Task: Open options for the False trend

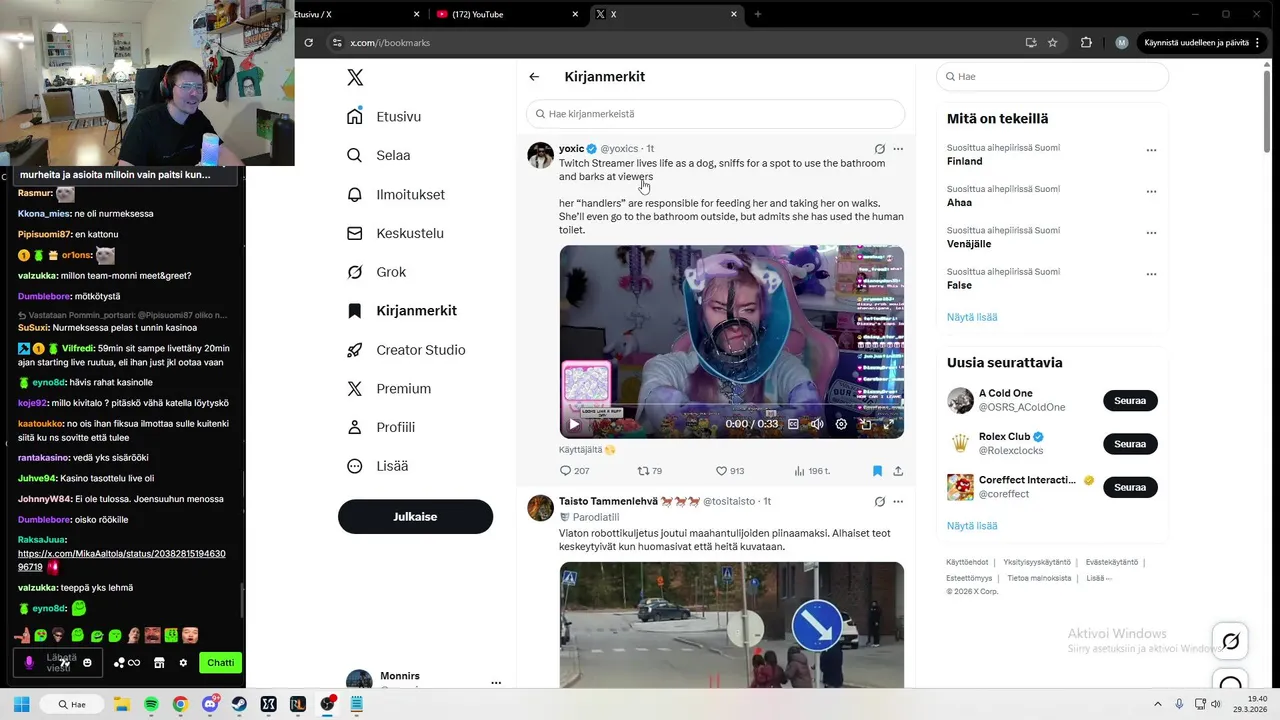Action: [1151, 274]
